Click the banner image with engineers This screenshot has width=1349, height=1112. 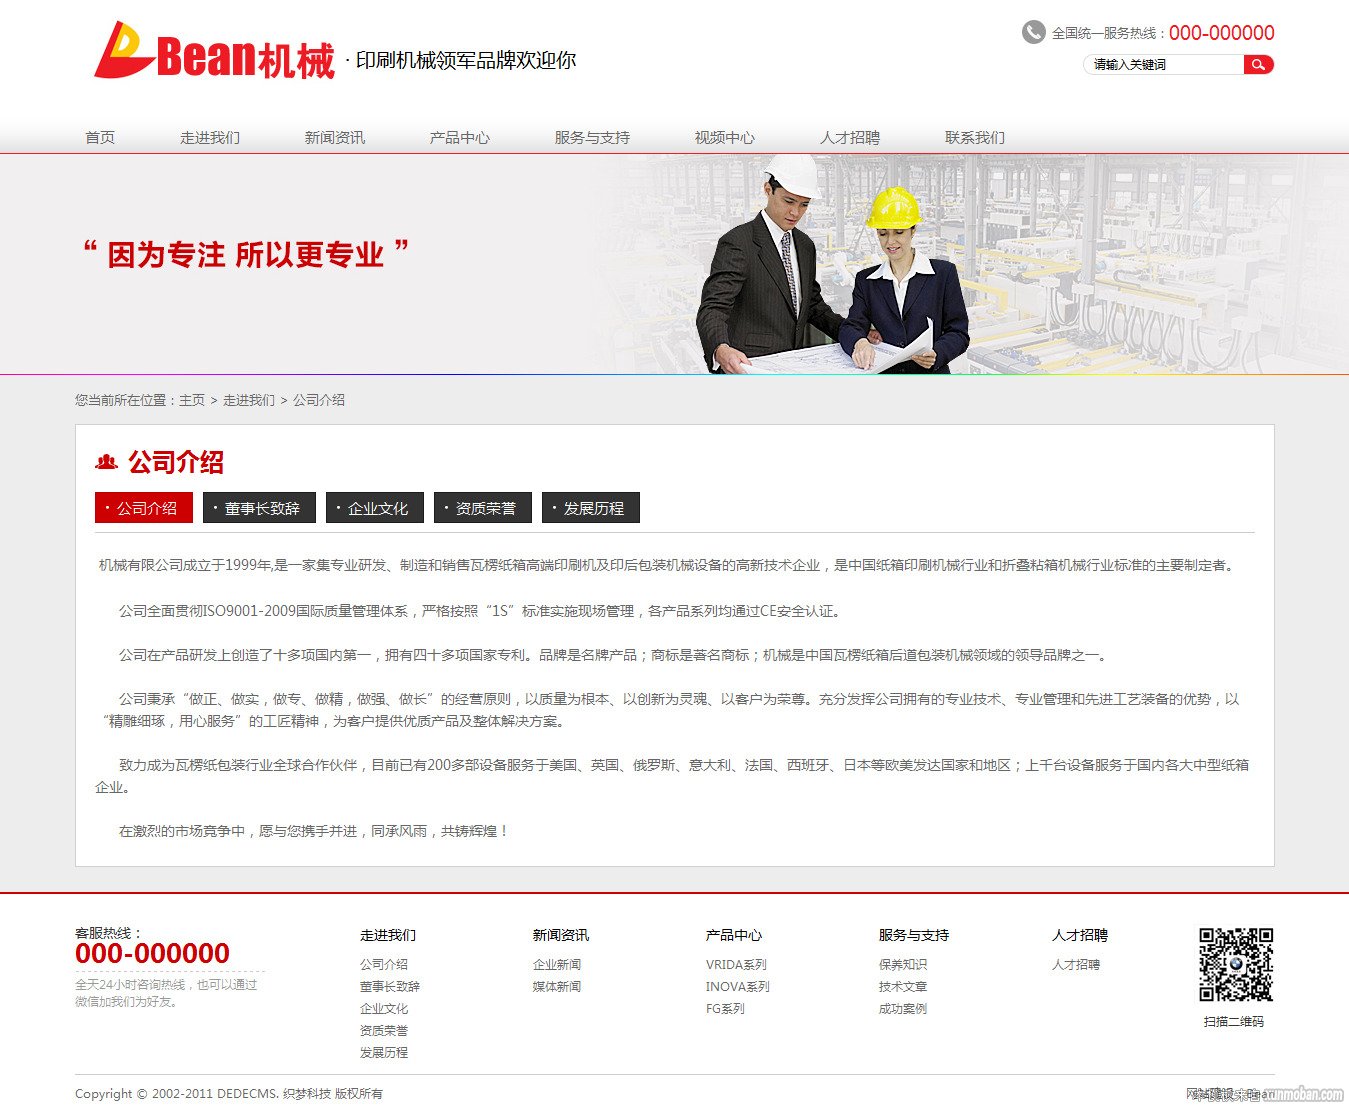[674, 264]
